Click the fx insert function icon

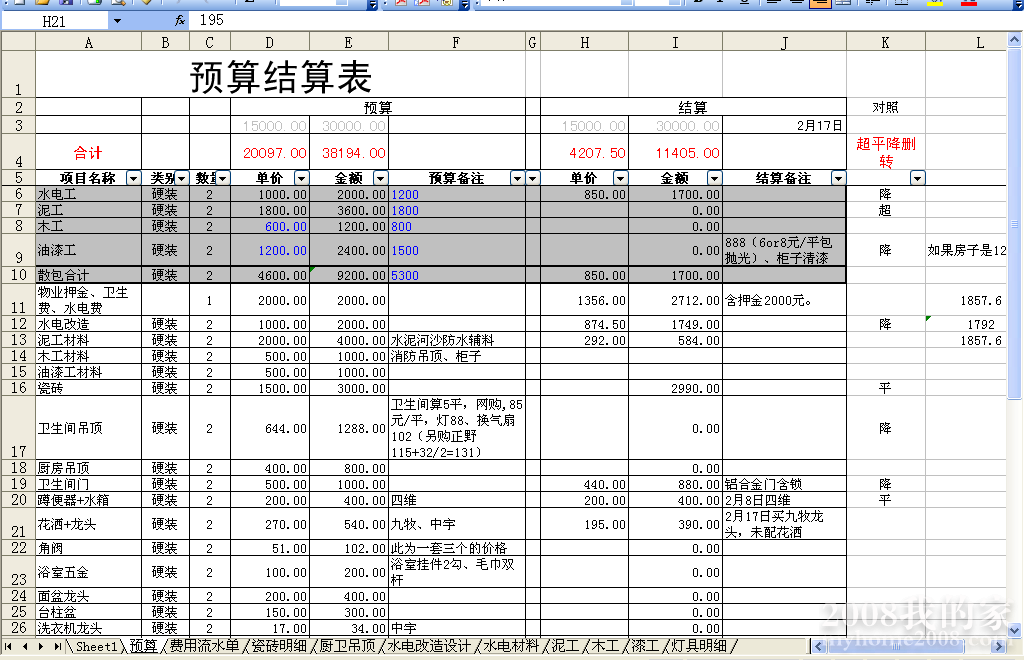click(x=180, y=20)
